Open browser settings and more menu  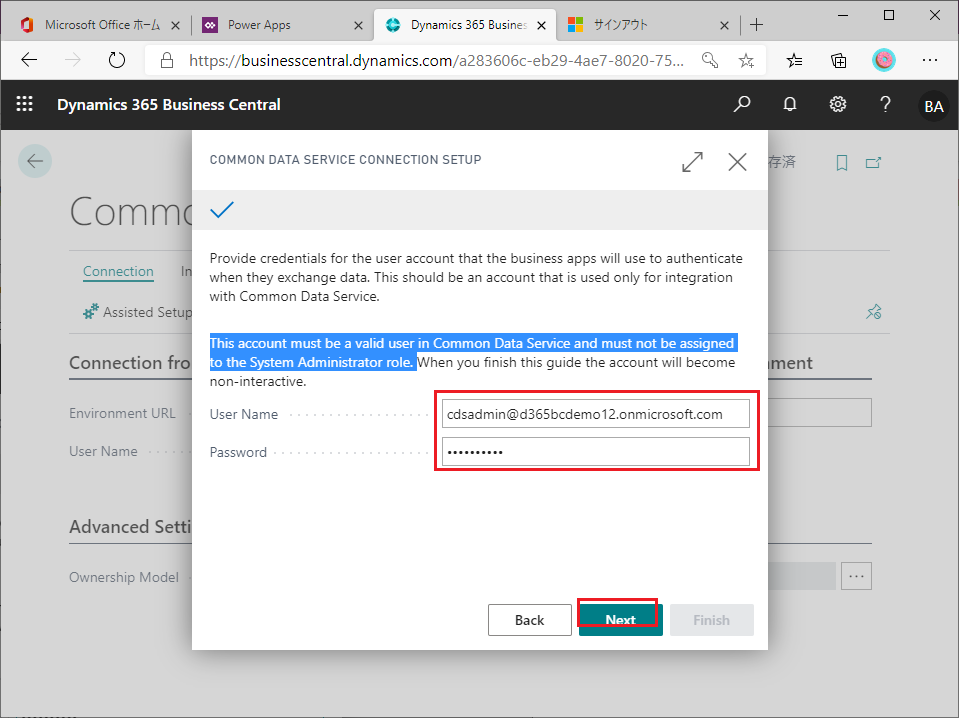click(930, 60)
